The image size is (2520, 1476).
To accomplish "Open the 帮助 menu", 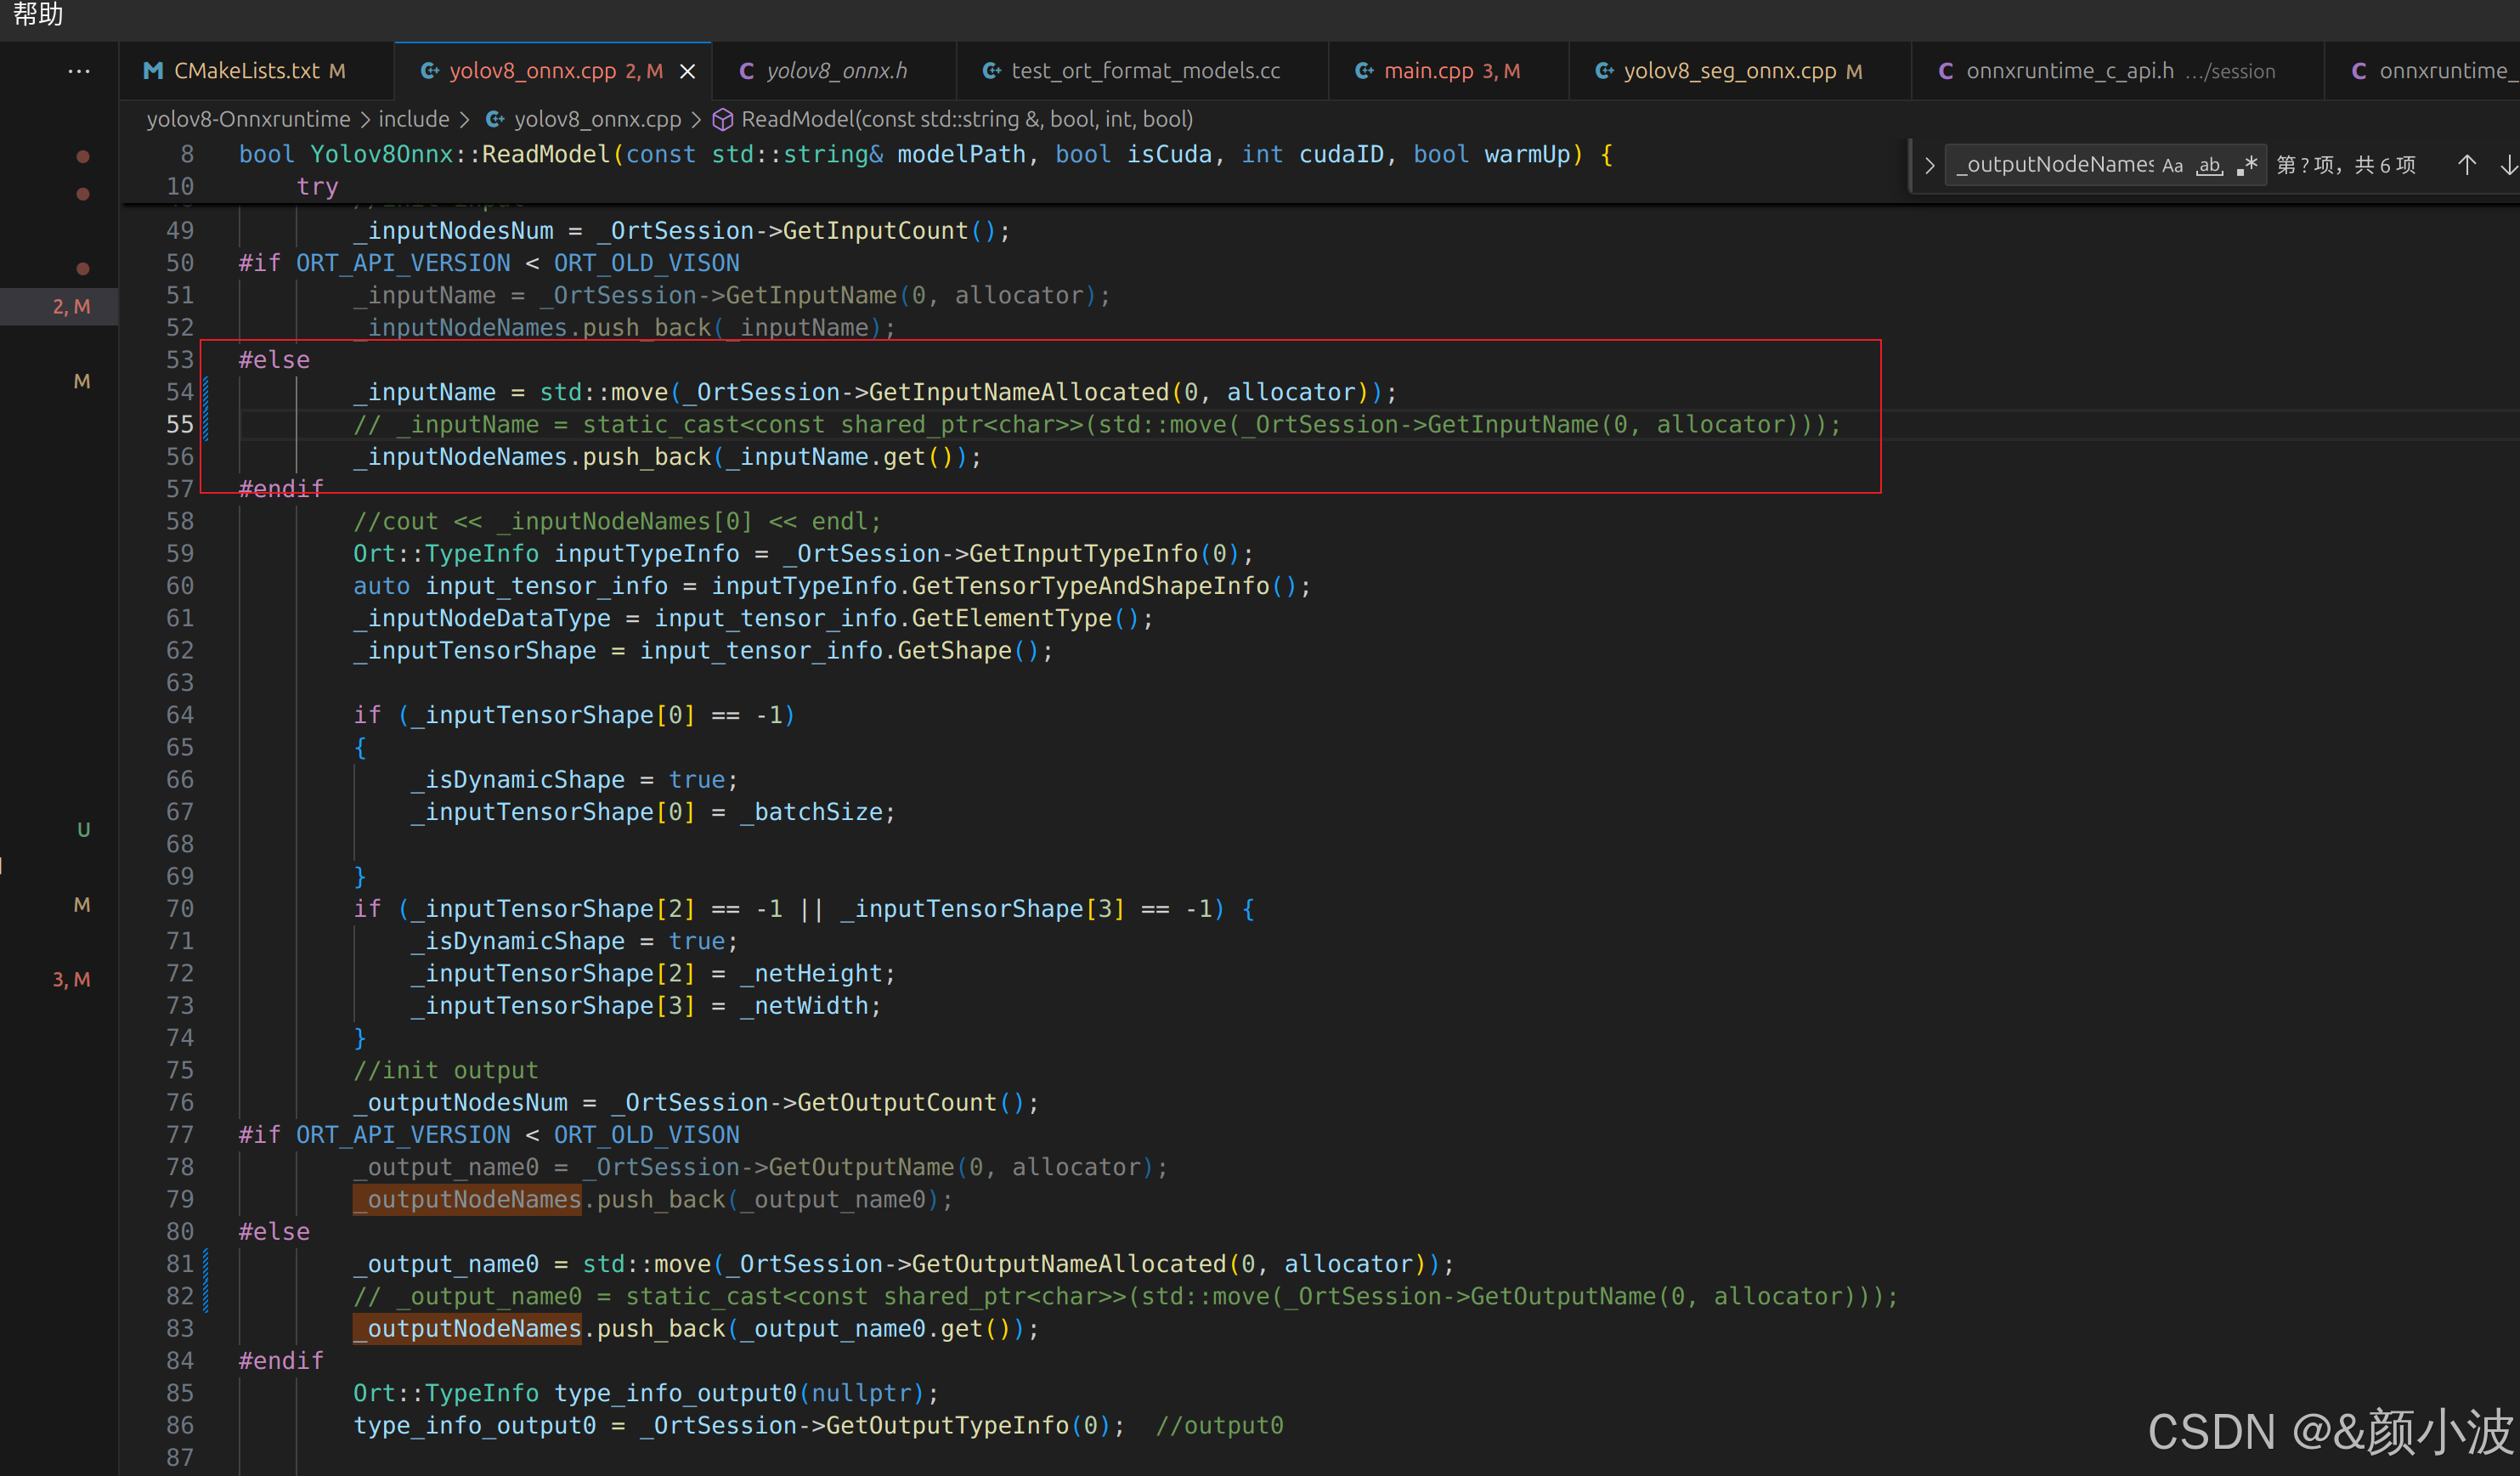I will pos(38,14).
